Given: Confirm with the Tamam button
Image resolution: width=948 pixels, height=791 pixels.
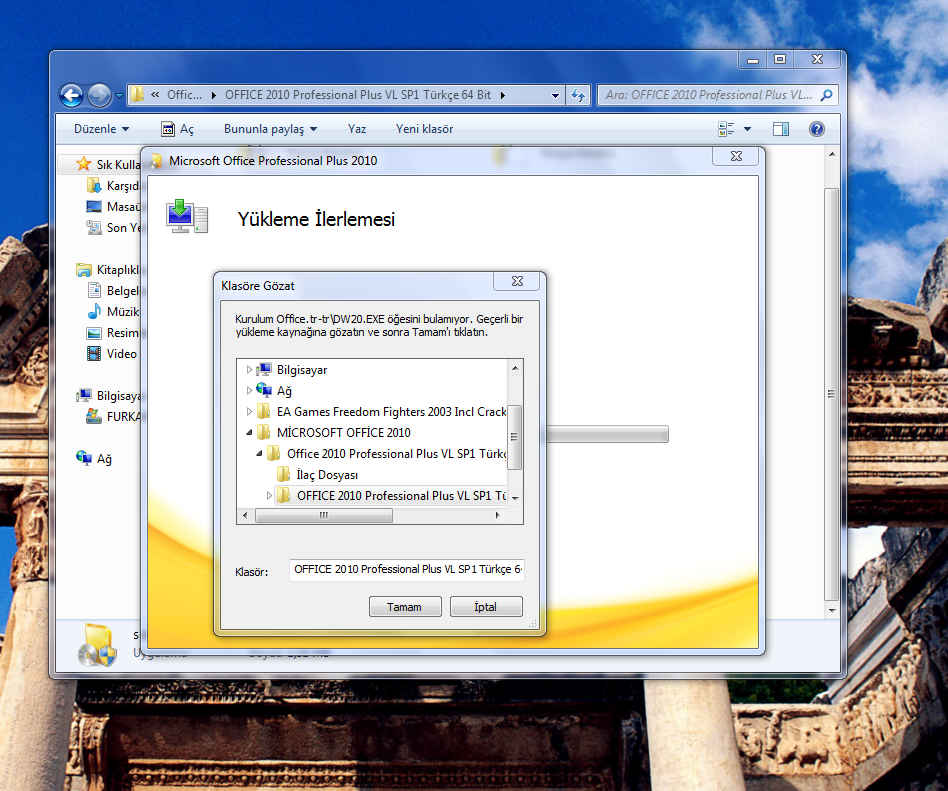Looking at the screenshot, I should (405, 607).
